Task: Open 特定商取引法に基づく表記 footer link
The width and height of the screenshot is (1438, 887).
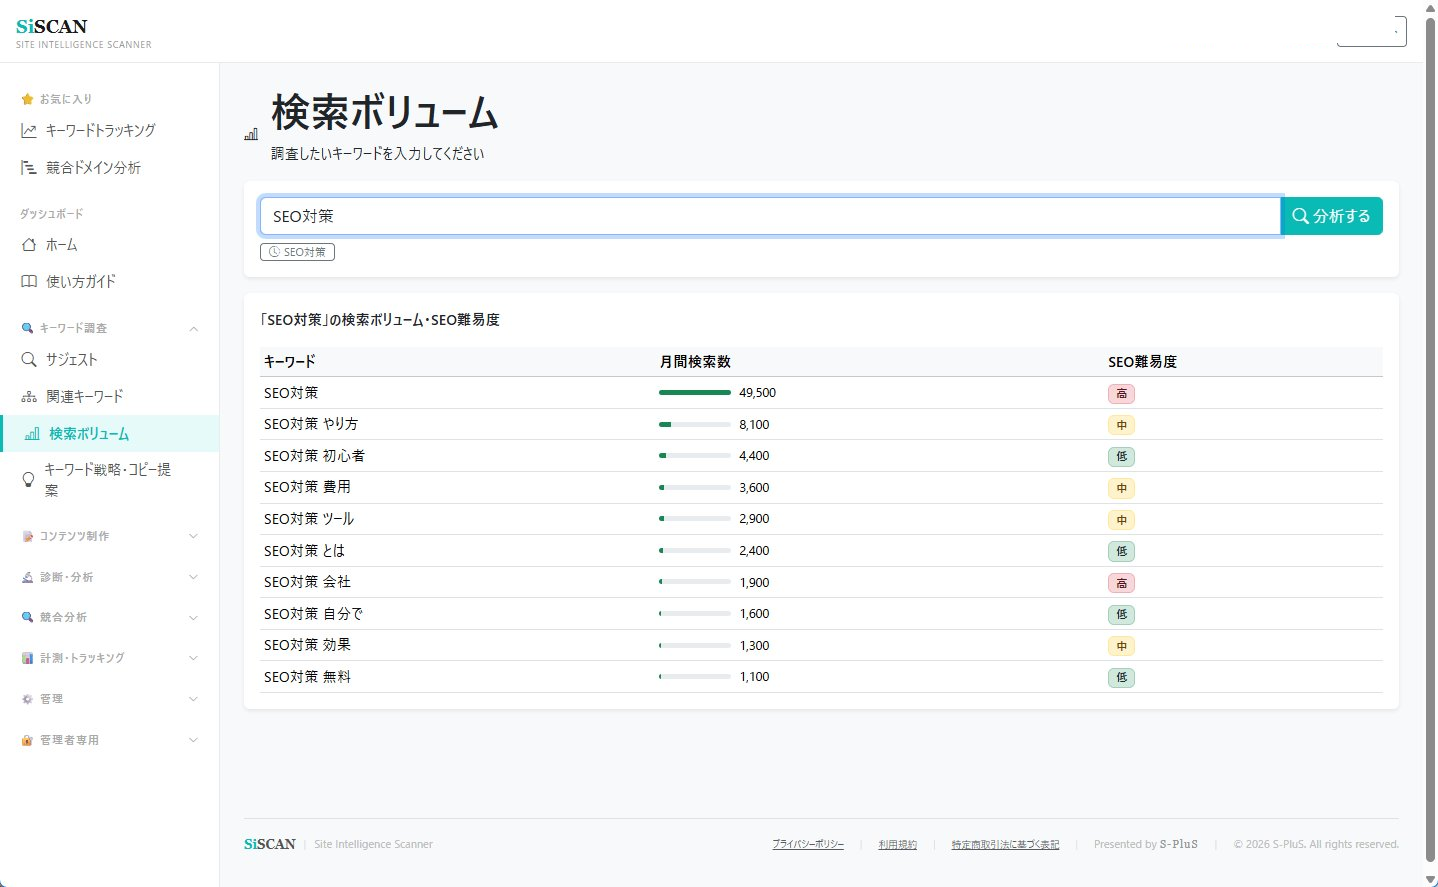Action: (x=1005, y=845)
